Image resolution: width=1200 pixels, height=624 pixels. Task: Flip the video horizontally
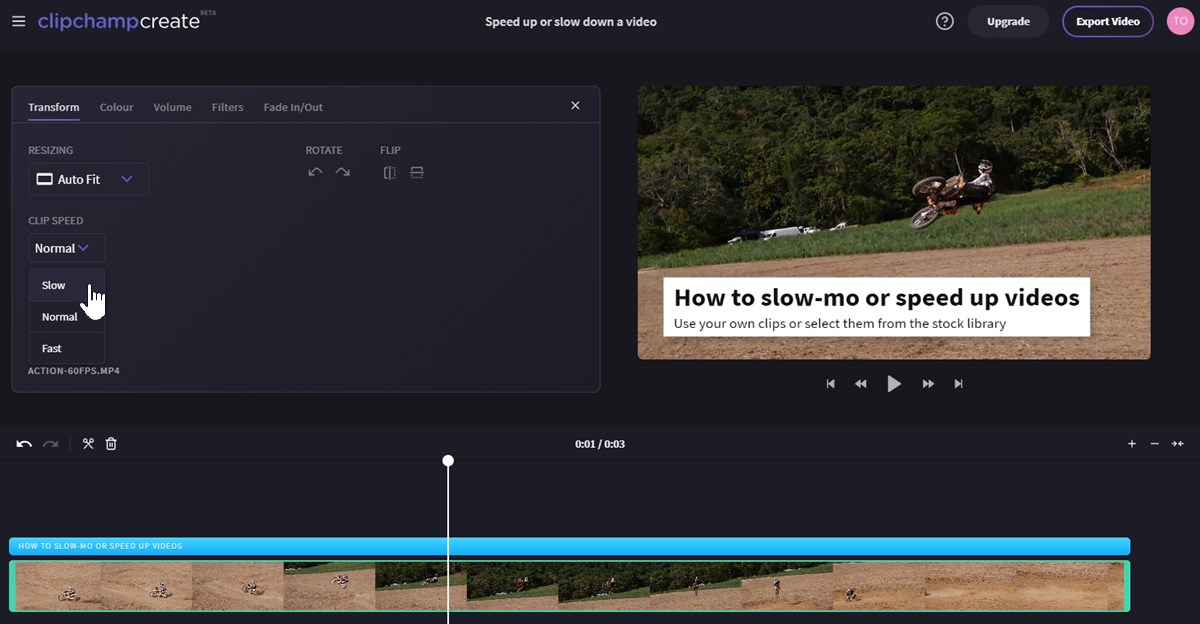coord(389,172)
